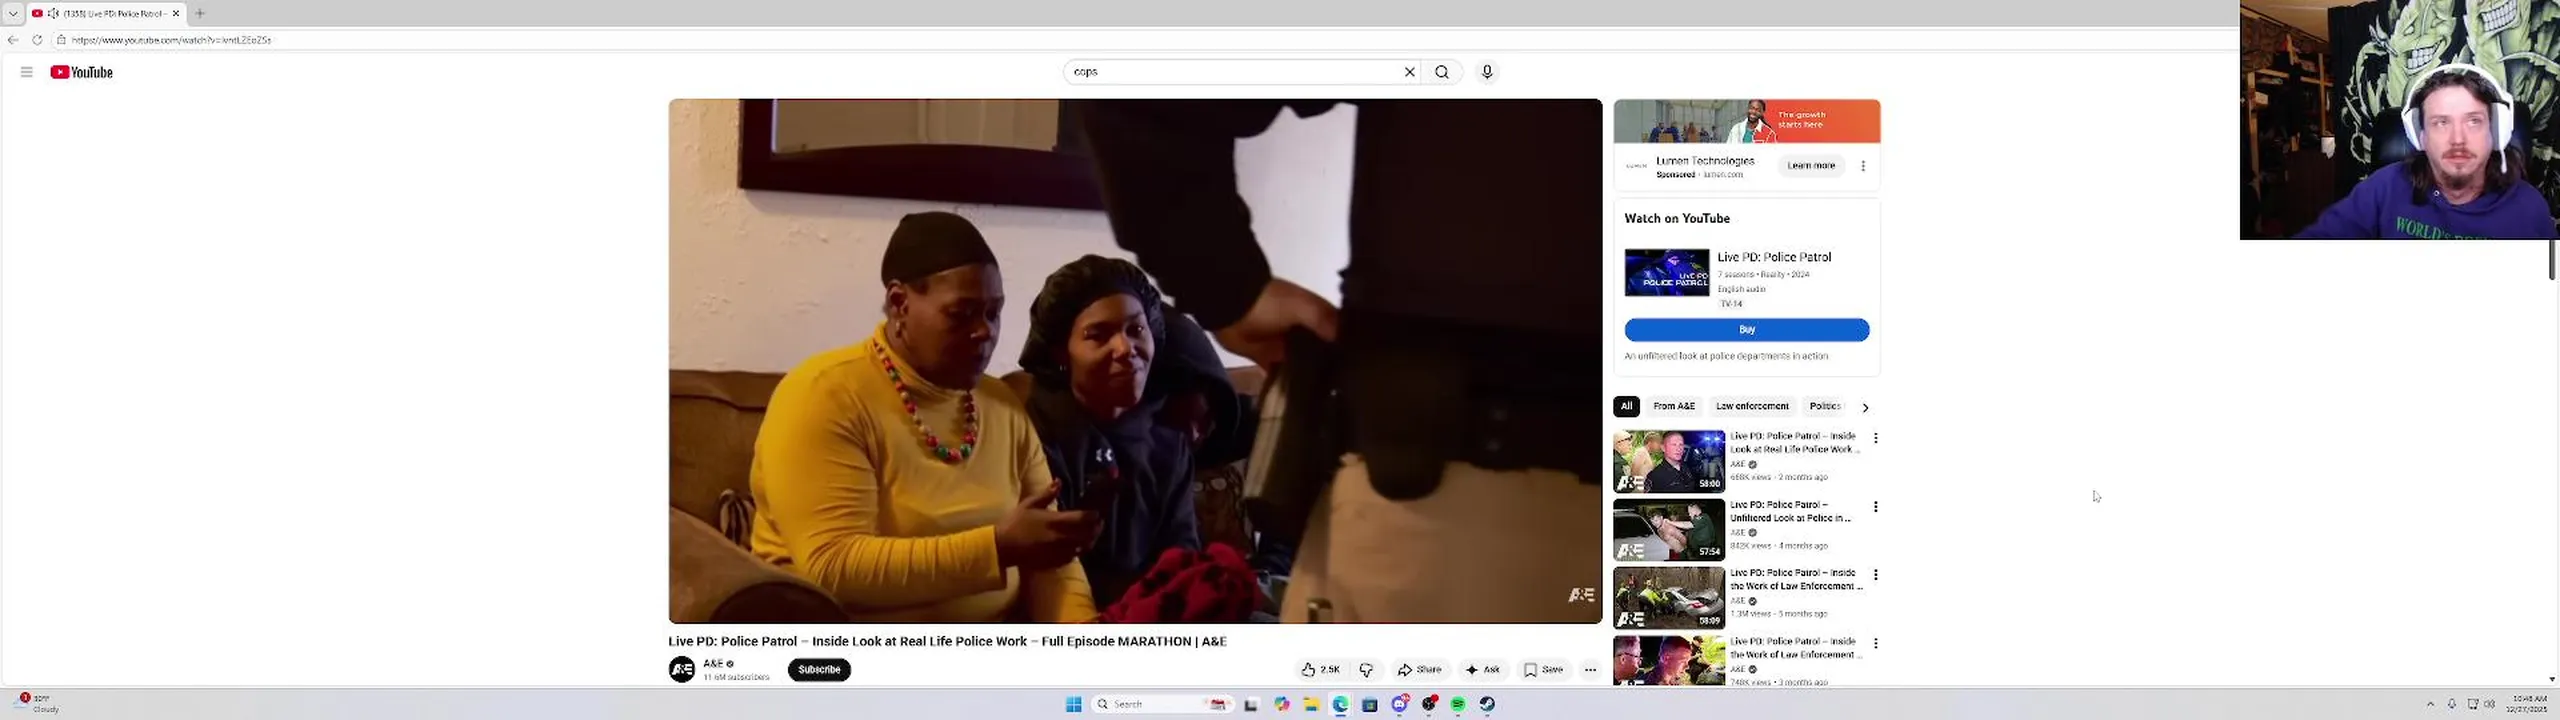The height and width of the screenshot is (720, 2560).
Task: Reload the page with refresh icon
Action: [37, 40]
